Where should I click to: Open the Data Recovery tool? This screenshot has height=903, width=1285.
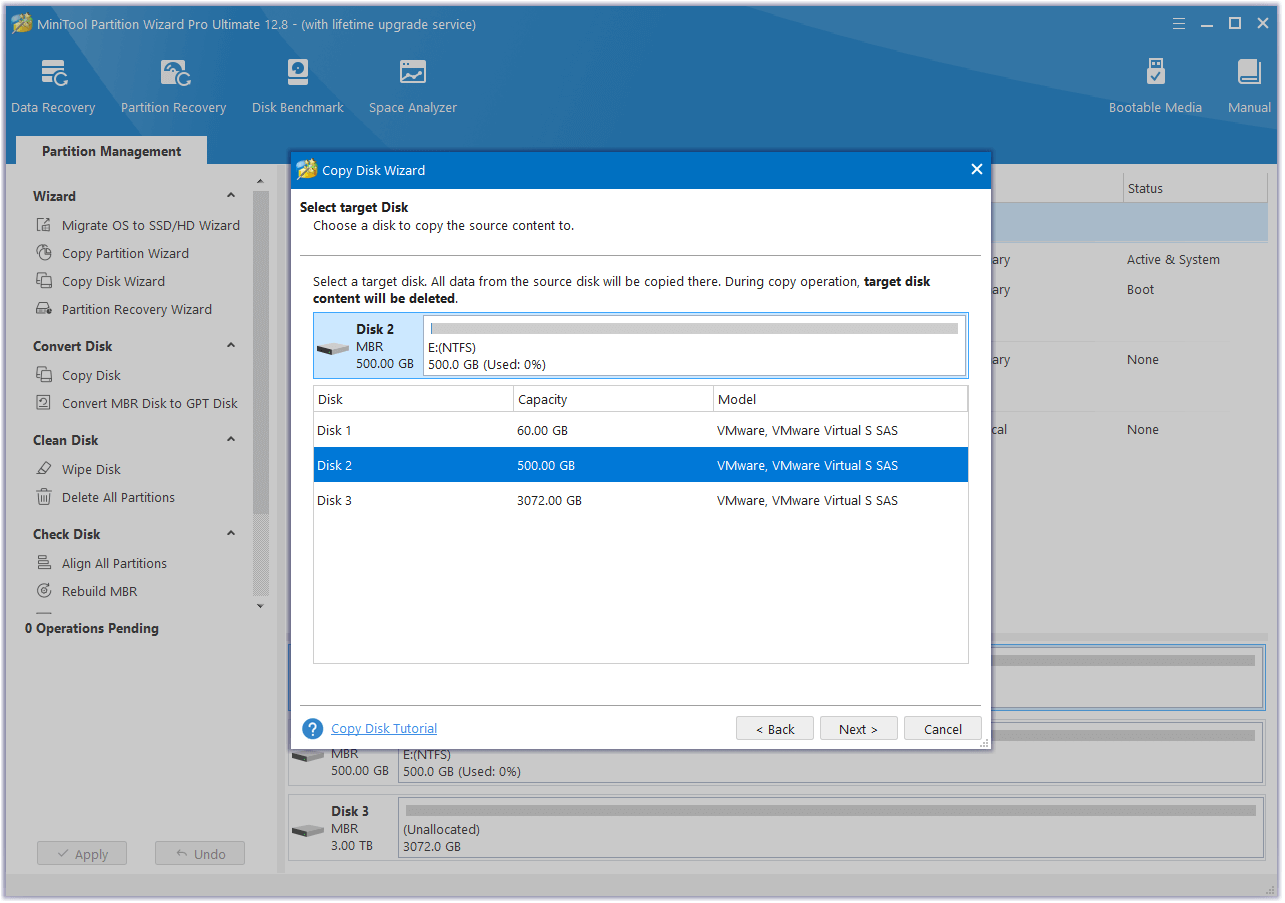tap(53, 86)
